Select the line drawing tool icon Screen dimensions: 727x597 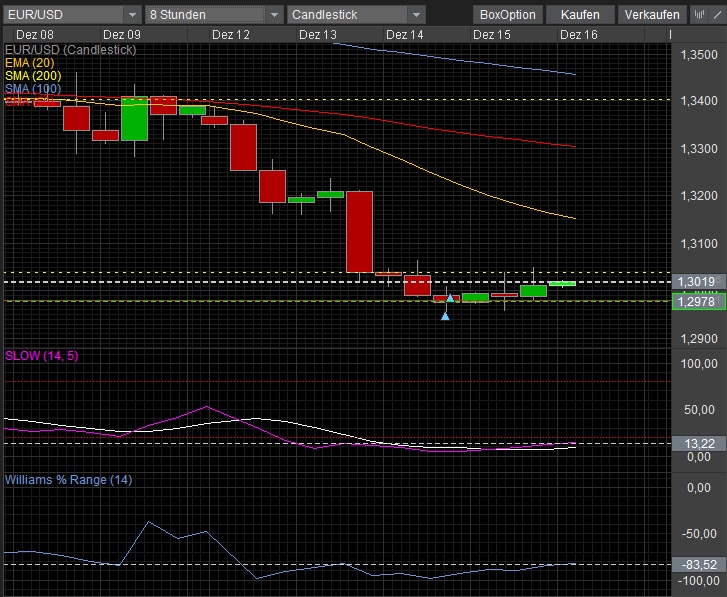pos(717,15)
